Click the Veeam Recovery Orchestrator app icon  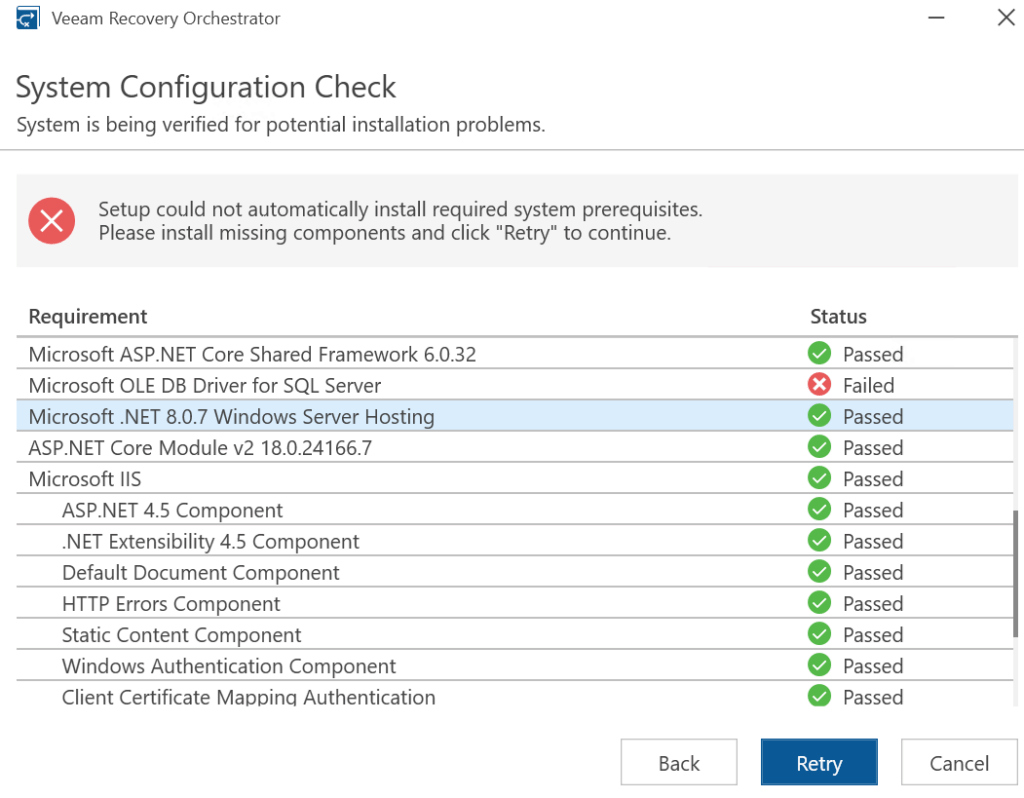click(x=27, y=18)
